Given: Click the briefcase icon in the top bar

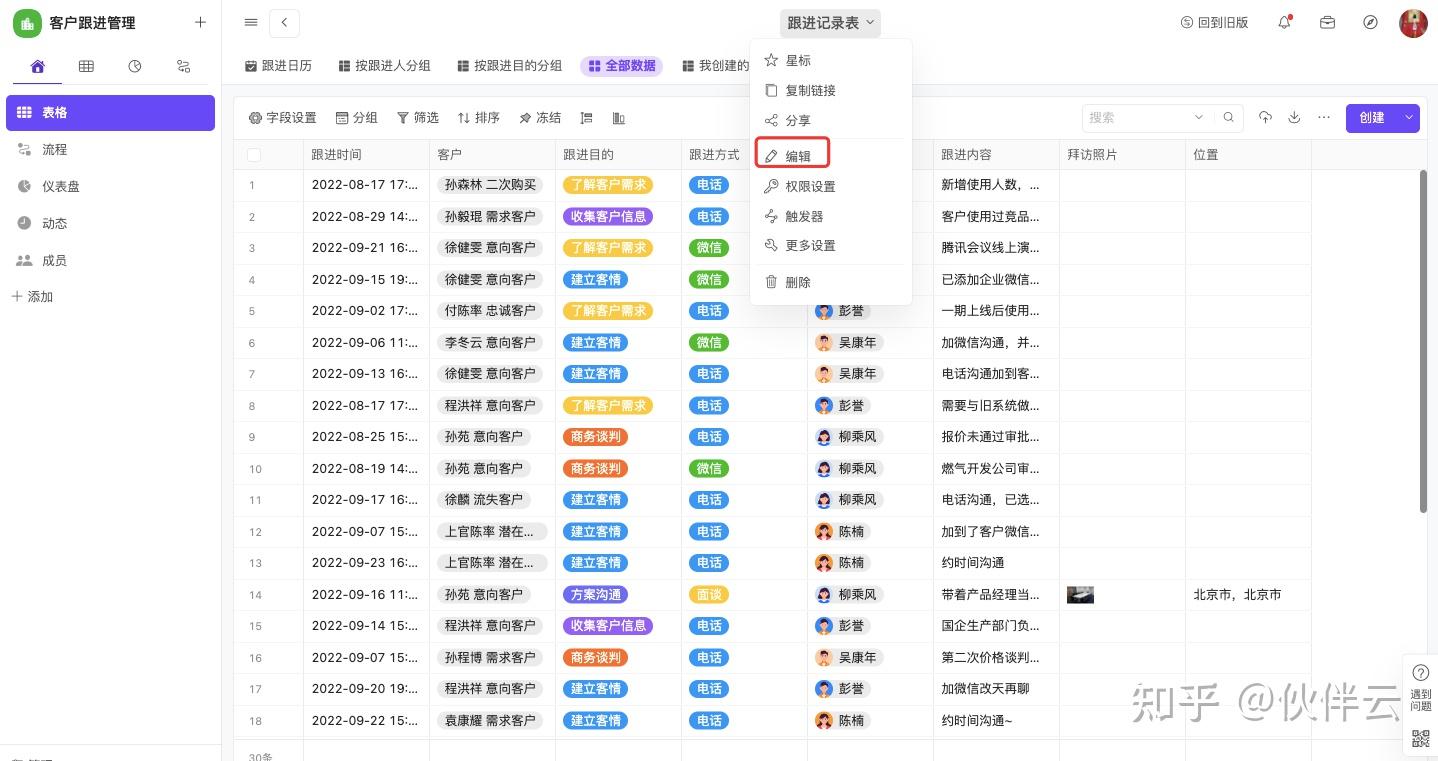Looking at the screenshot, I should [x=1328, y=22].
